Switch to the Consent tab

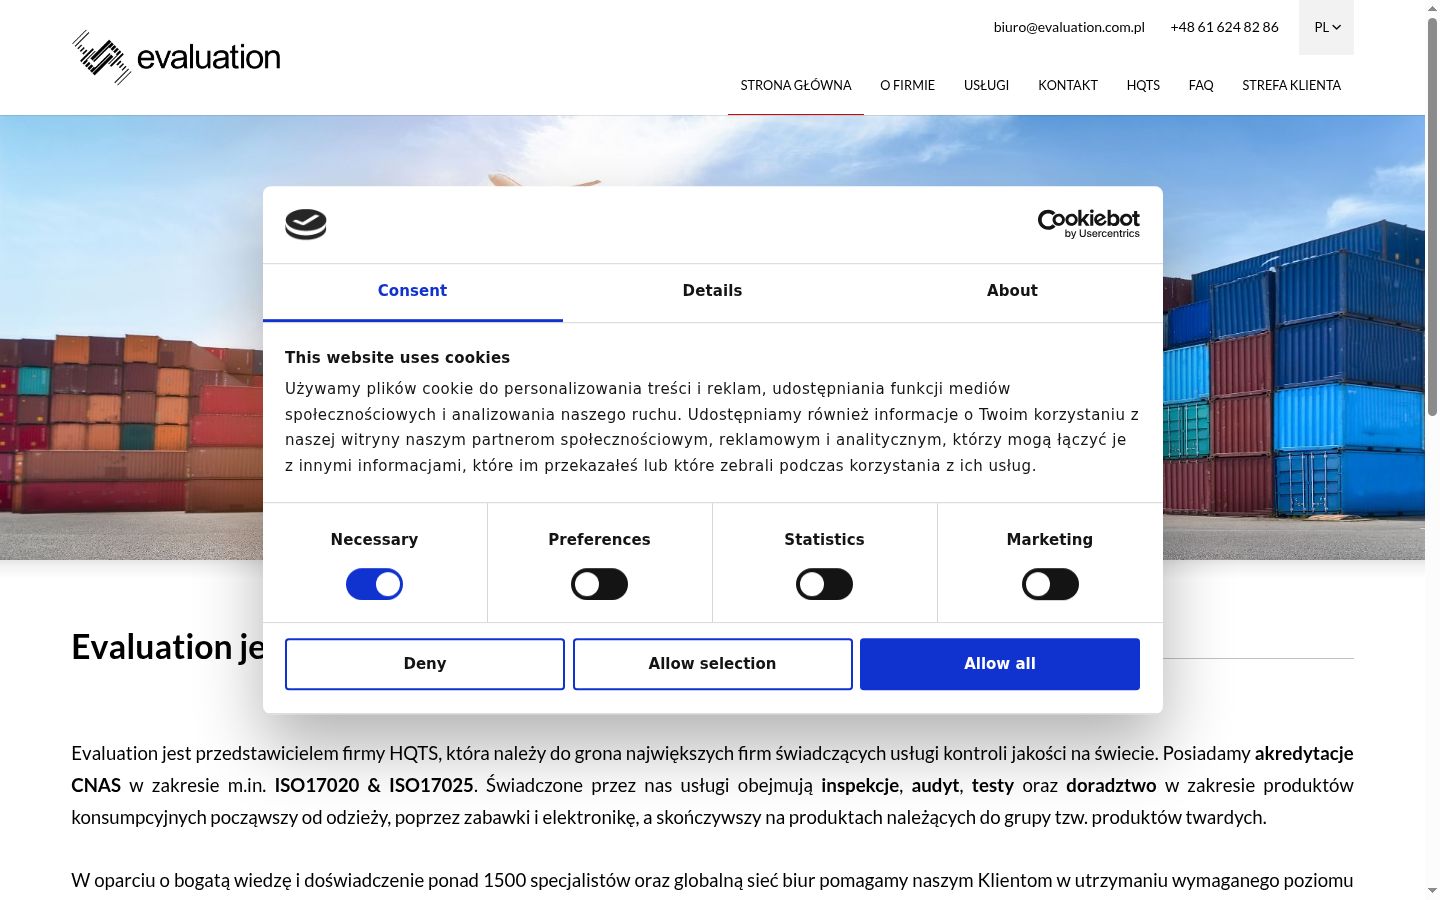coord(412,291)
